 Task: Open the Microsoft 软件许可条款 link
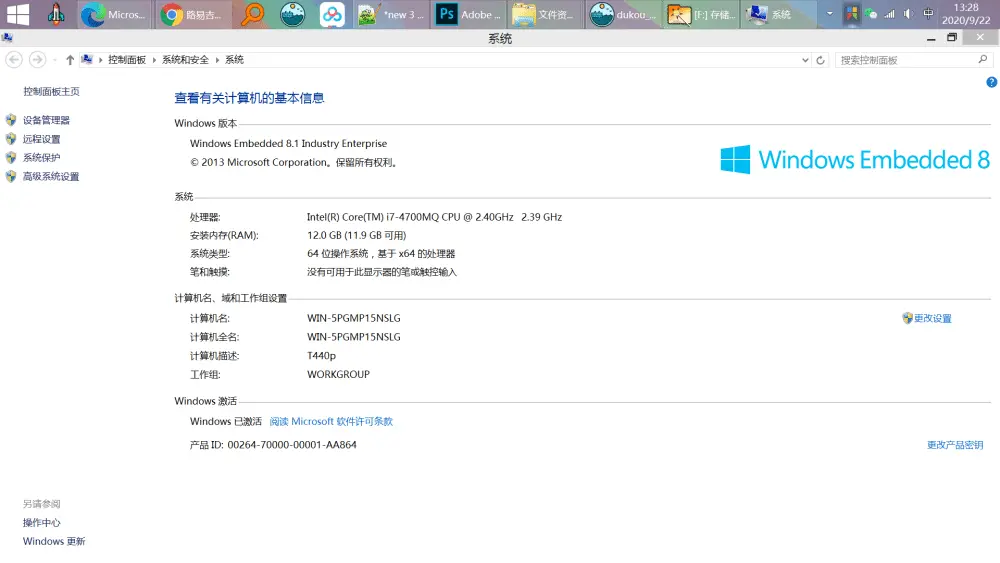tap(331, 422)
